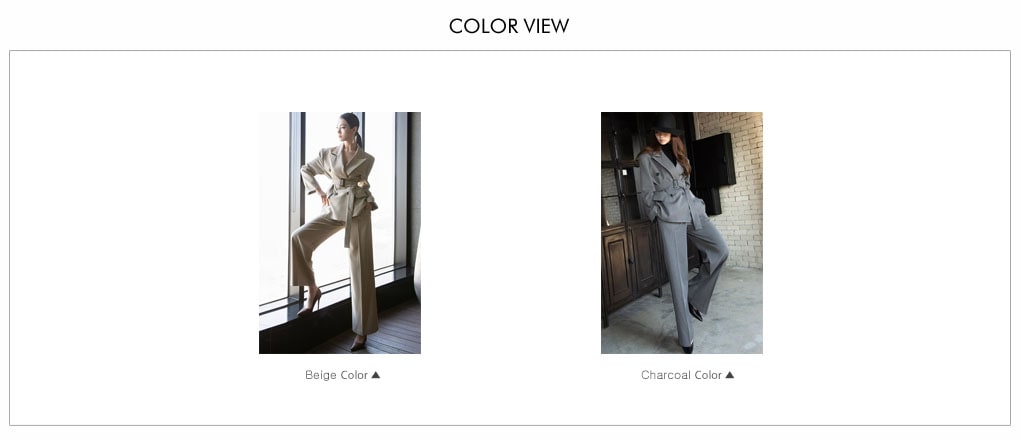1020x439 pixels.
Task: Click the high heel on the window ledge
Action: 310,302
